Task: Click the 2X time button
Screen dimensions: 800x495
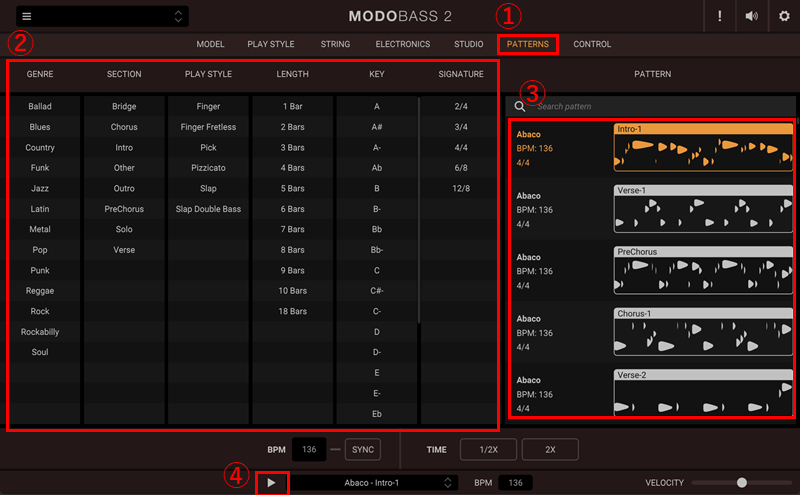Action: tap(550, 450)
